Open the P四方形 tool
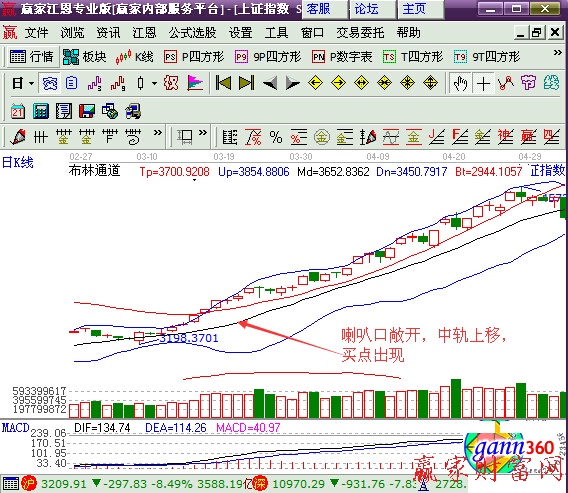 pyautogui.click(x=194, y=57)
